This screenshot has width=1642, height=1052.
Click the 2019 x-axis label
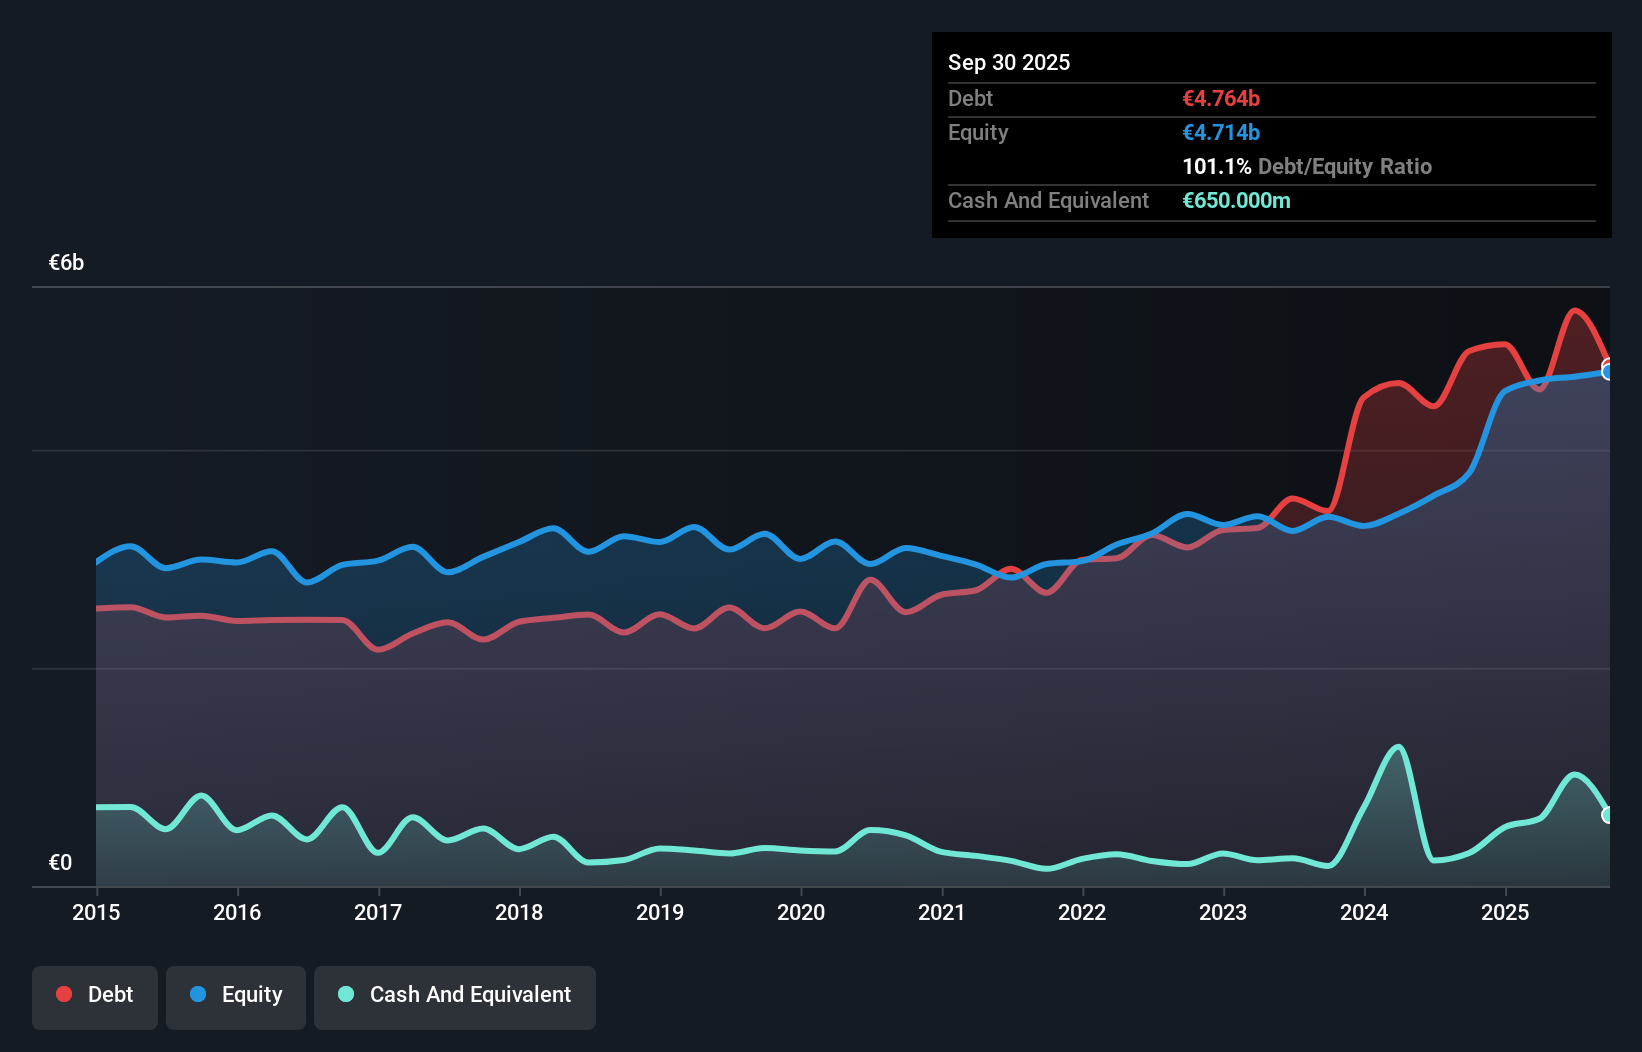pyautogui.click(x=660, y=912)
